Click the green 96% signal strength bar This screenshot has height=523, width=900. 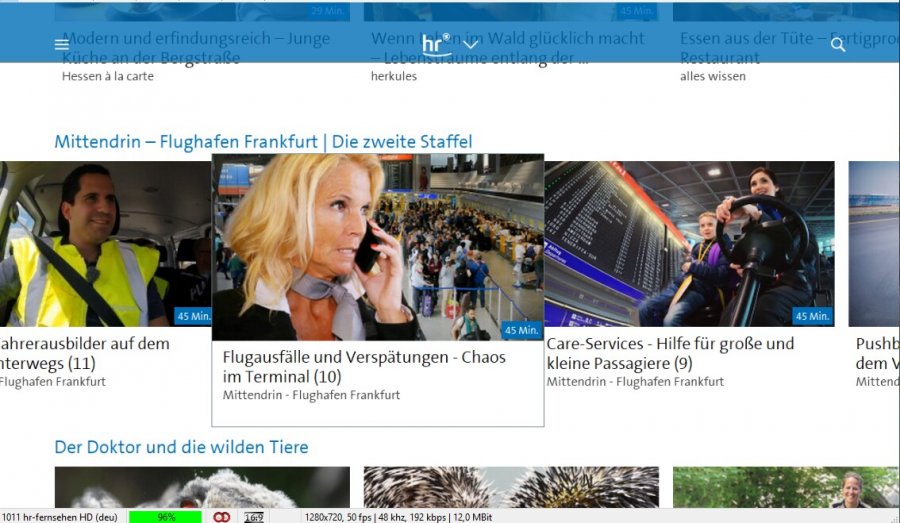pyautogui.click(x=165, y=517)
